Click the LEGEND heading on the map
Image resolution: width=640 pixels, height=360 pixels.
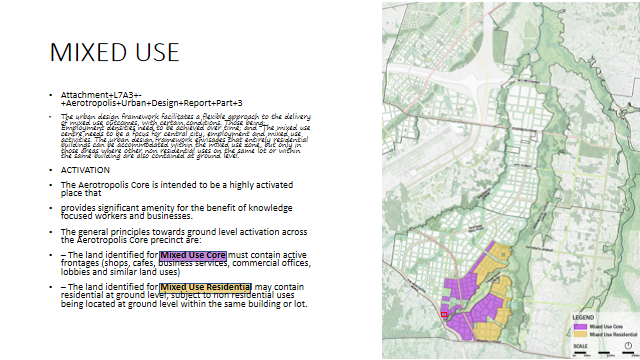pyautogui.click(x=583, y=317)
